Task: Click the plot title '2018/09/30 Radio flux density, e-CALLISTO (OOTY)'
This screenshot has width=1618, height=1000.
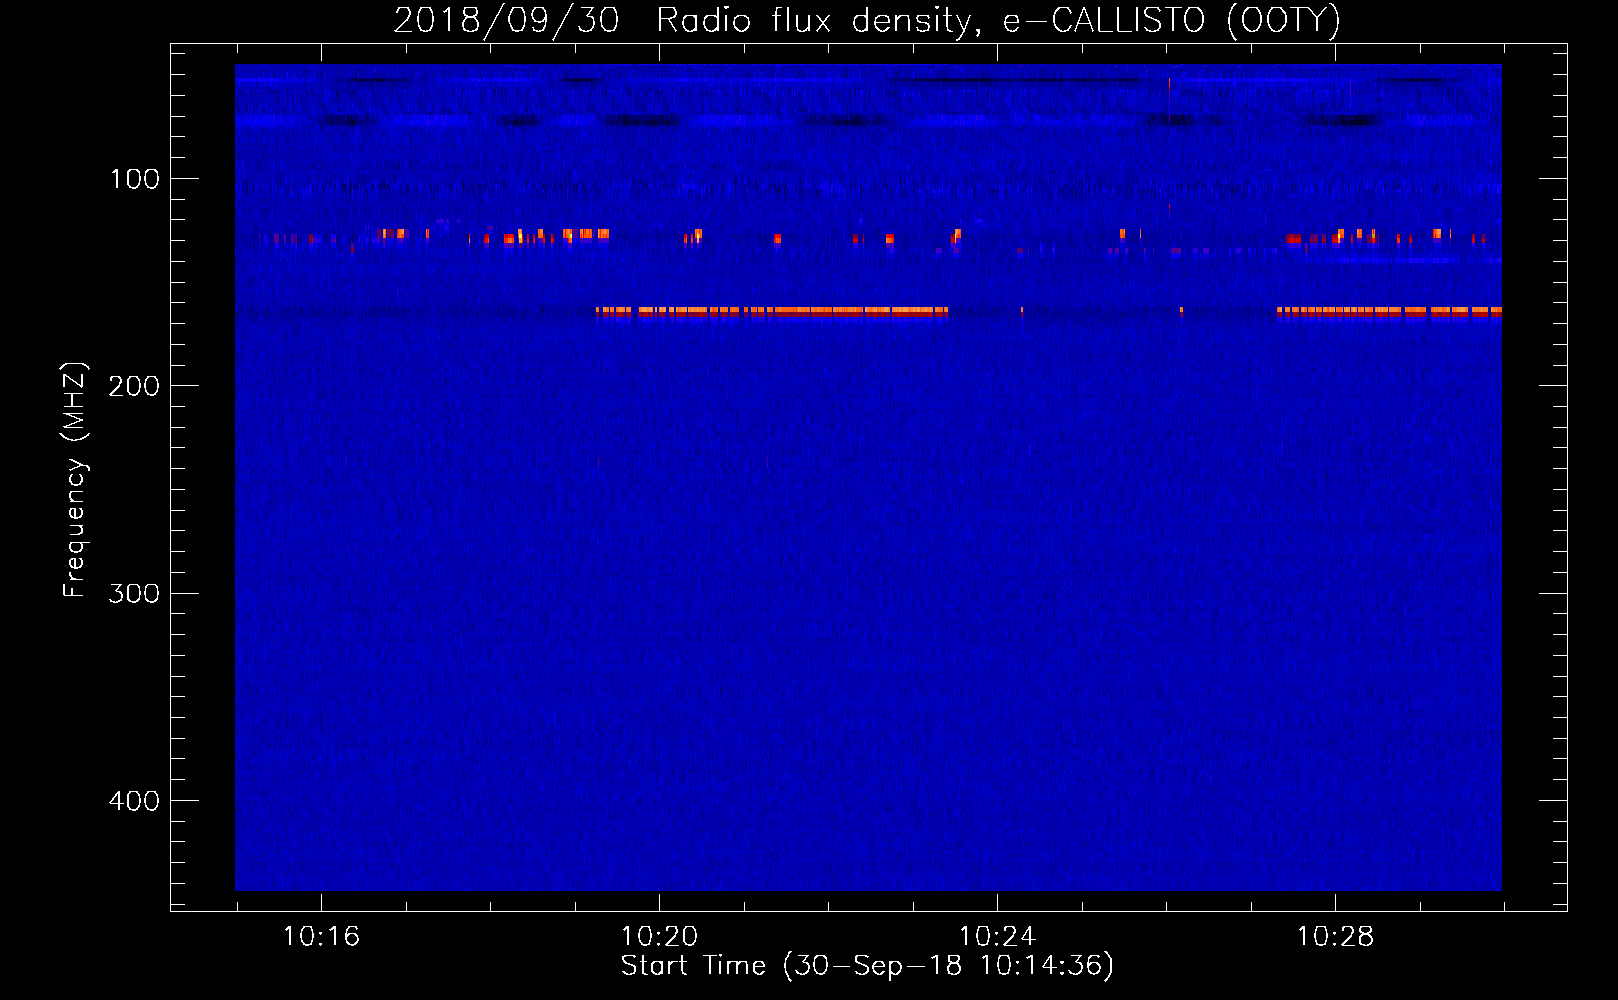Action: click(x=867, y=20)
